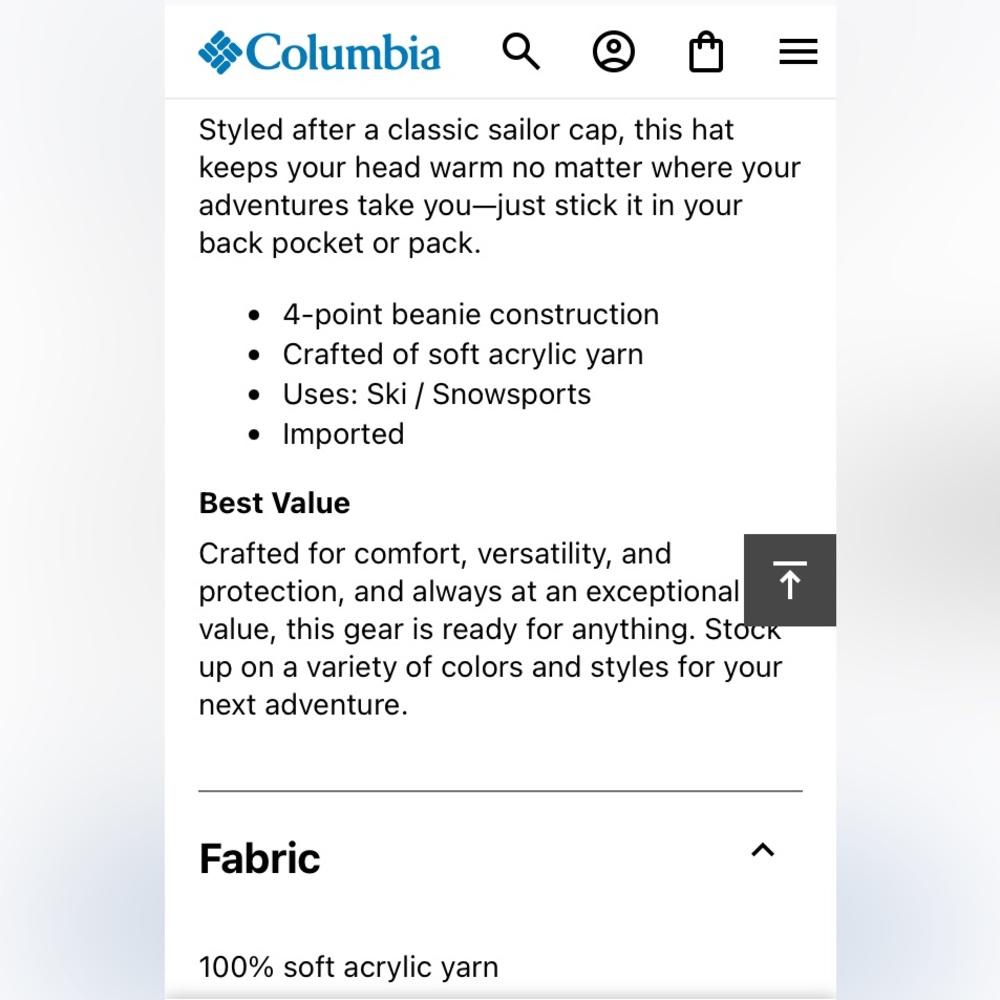Open the search magnifier

(x=521, y=51)
